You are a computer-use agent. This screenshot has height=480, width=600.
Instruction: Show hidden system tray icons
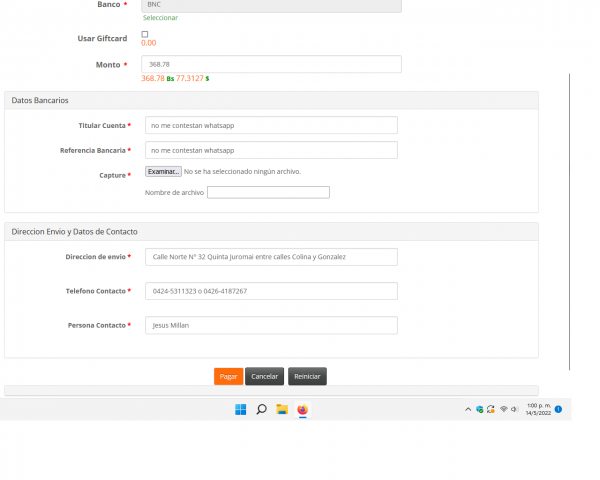pyautogui.click(x=468, y=409)
